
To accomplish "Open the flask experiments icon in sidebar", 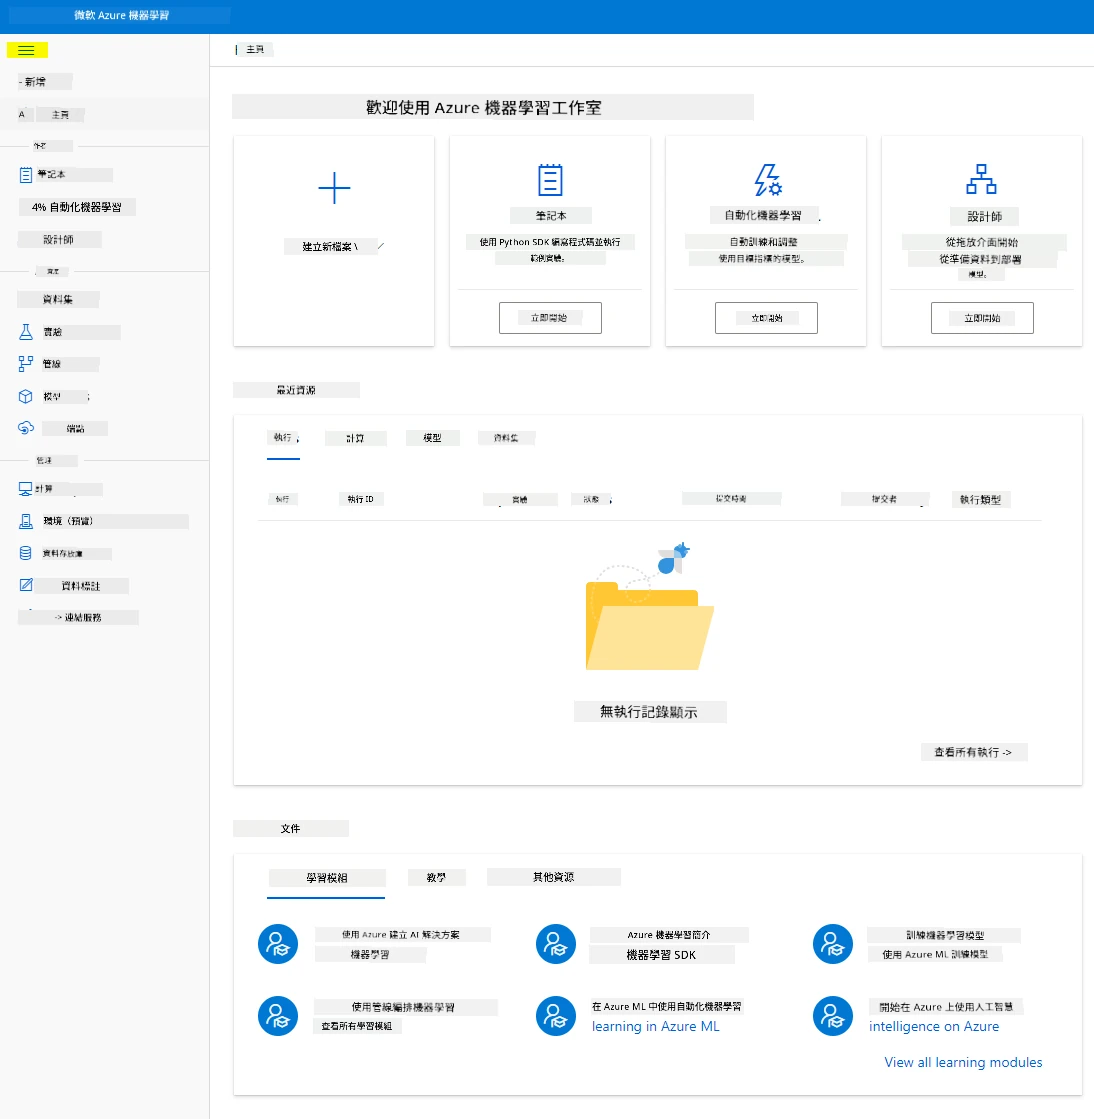I will [x=26, y=331].
